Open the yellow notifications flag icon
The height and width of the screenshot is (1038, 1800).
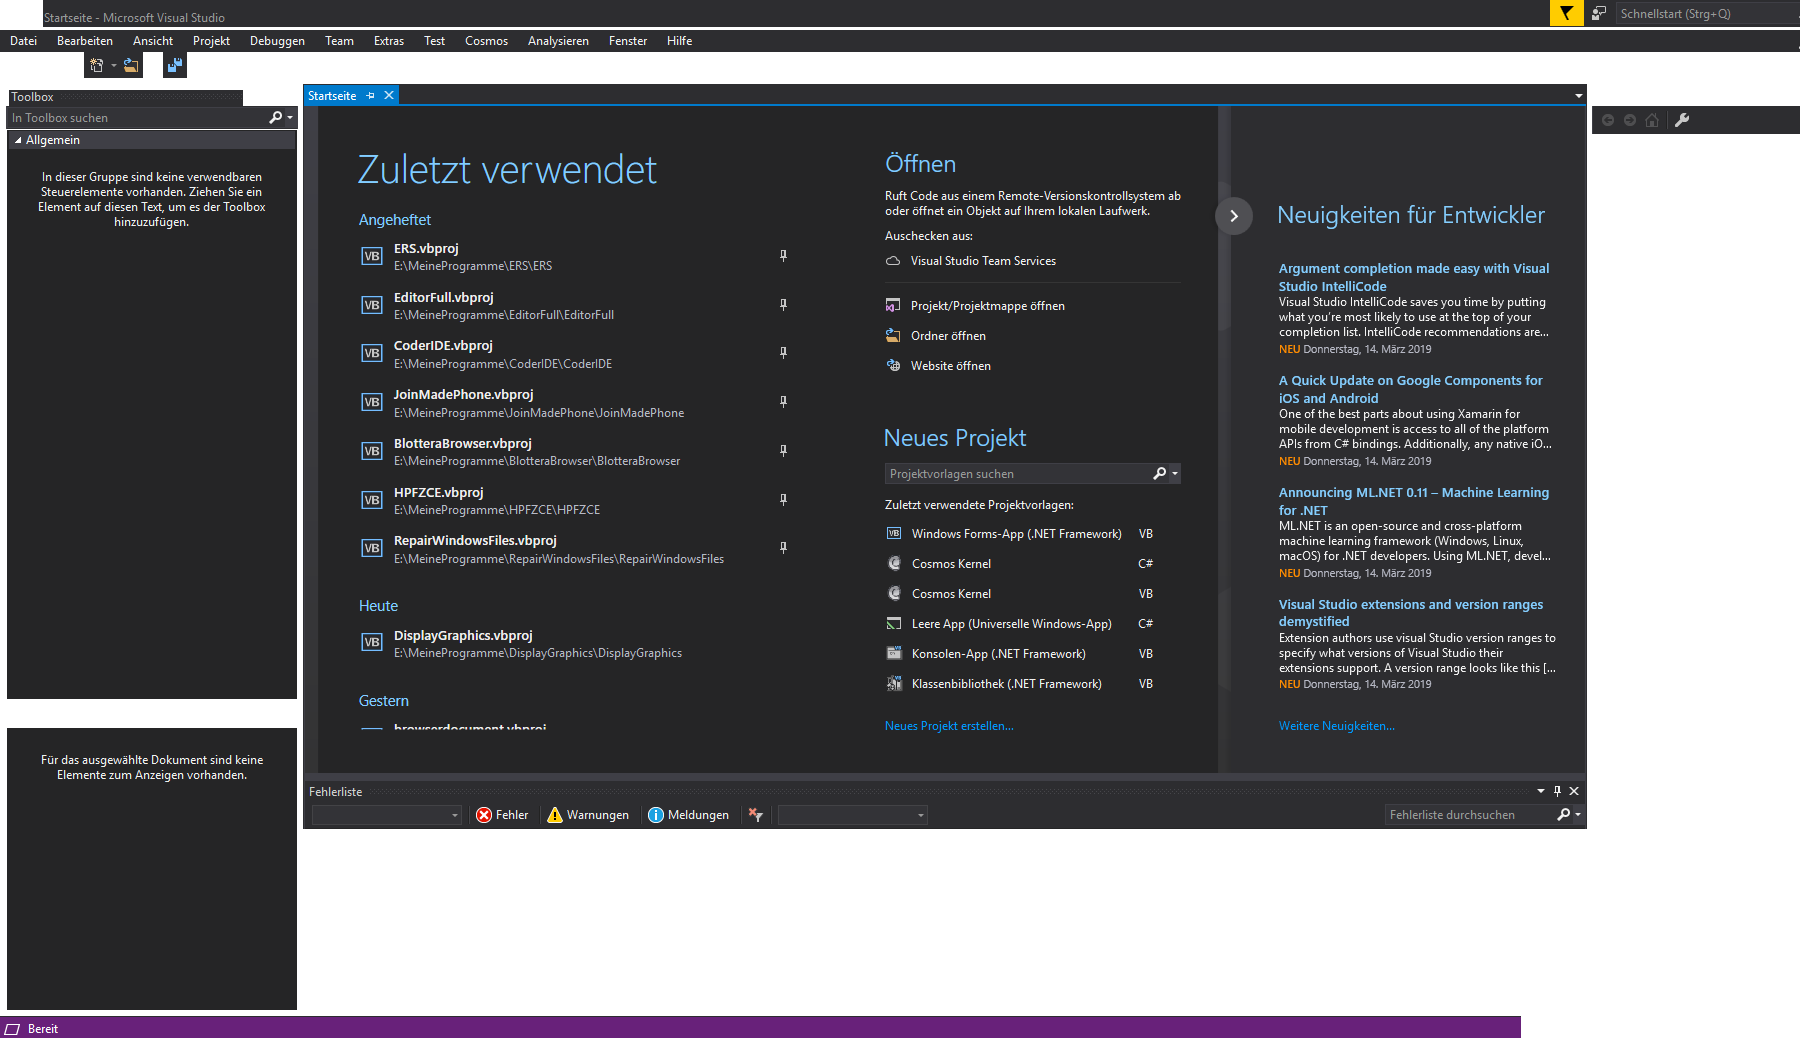pos(1566,13)
